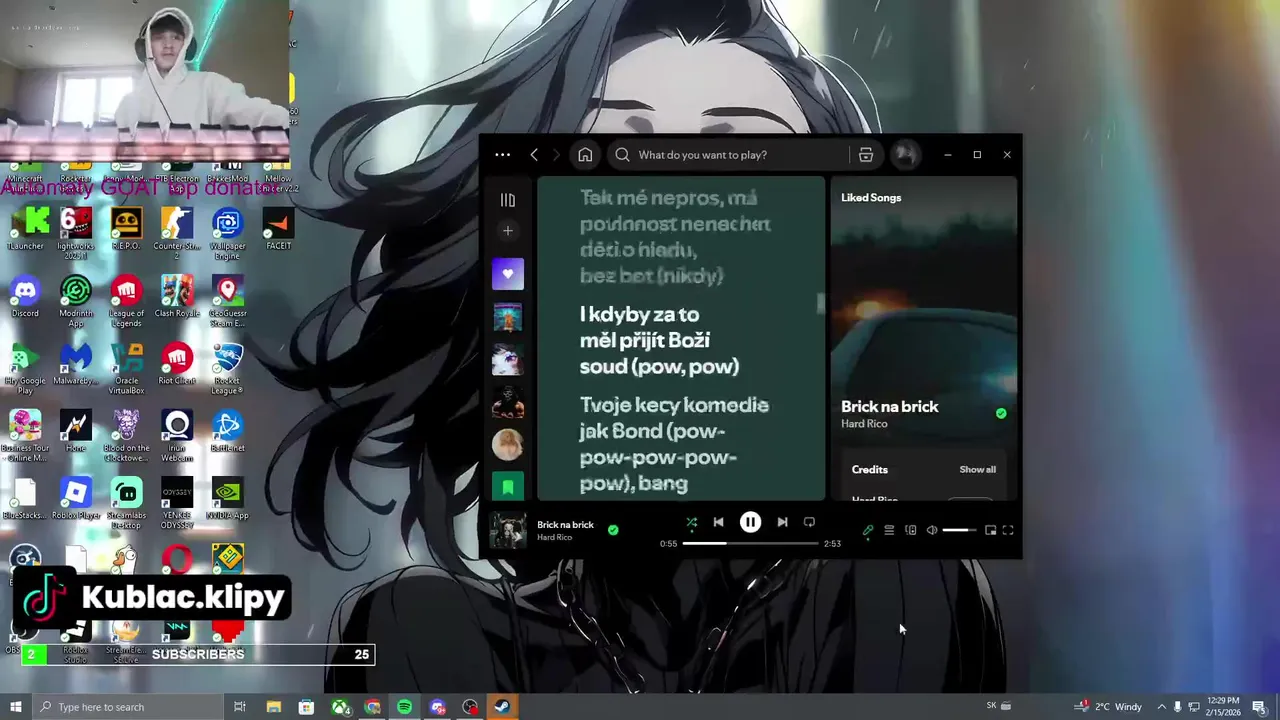Screen dimensions: 1280x720
Task: Open Liked Songs heart in sidebar
Action: point(508,274)
